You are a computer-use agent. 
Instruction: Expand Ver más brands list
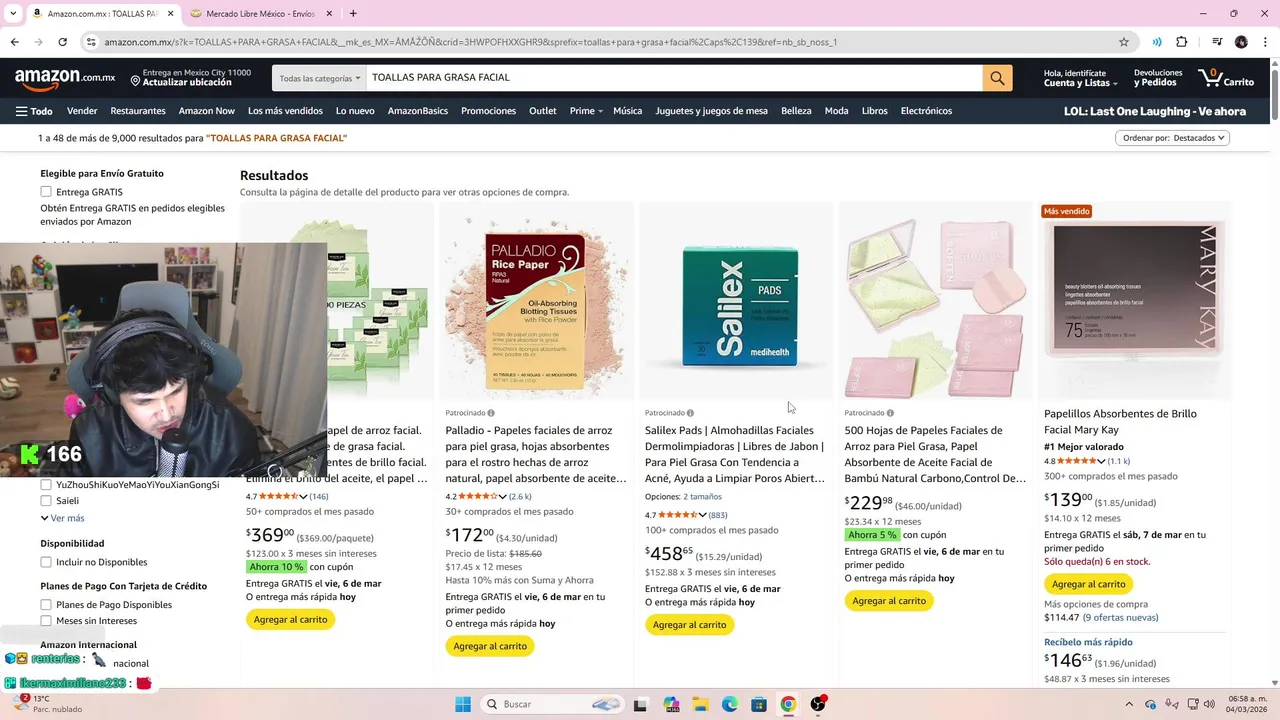[x=62, y=518]
